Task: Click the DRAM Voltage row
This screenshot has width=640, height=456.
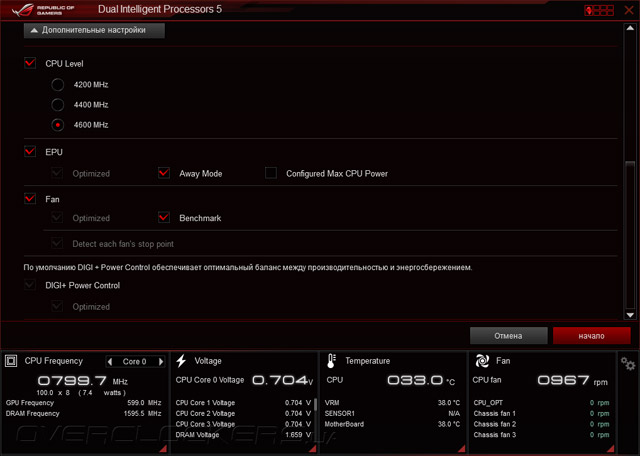Action: tap(243, 435)
